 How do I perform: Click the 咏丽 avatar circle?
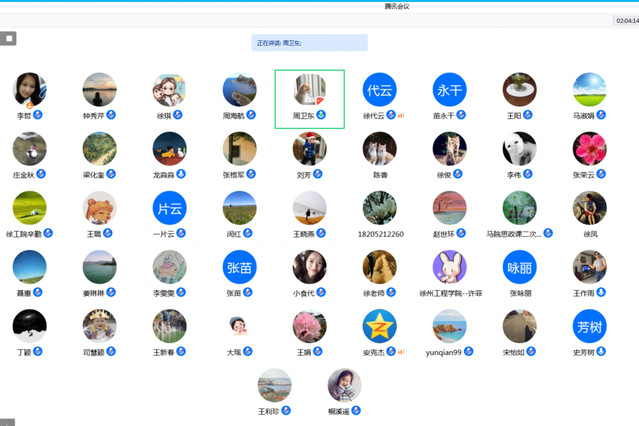tap(519, 267)
